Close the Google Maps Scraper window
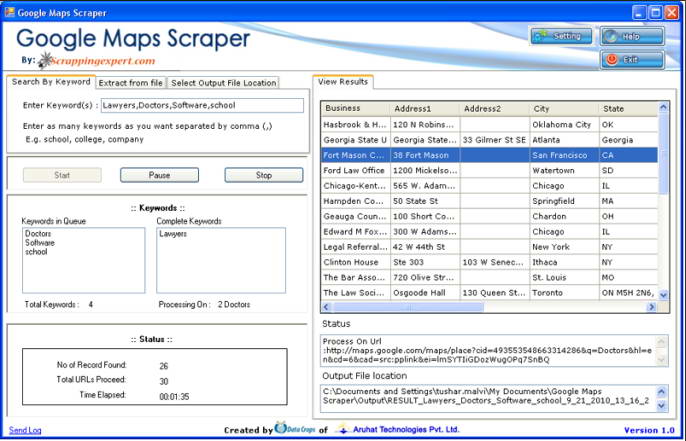 671,12
